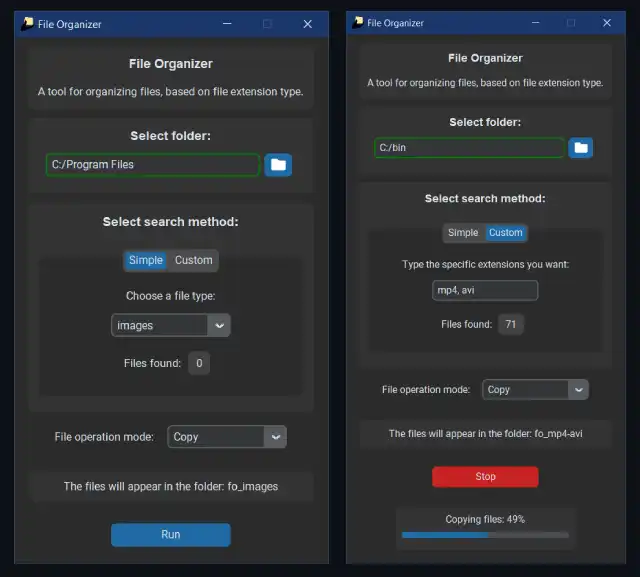Click 'Select search method:' heading in right window
Screen dimensions: 640x577
tap(485, 199)
